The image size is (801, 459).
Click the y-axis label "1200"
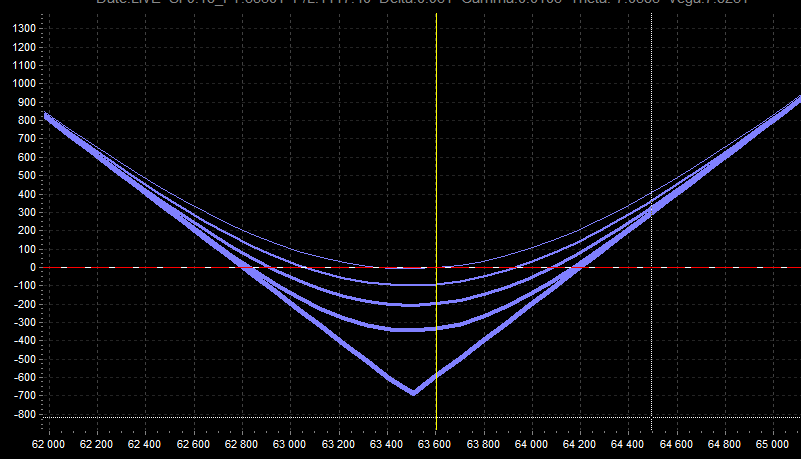(25, 47)
